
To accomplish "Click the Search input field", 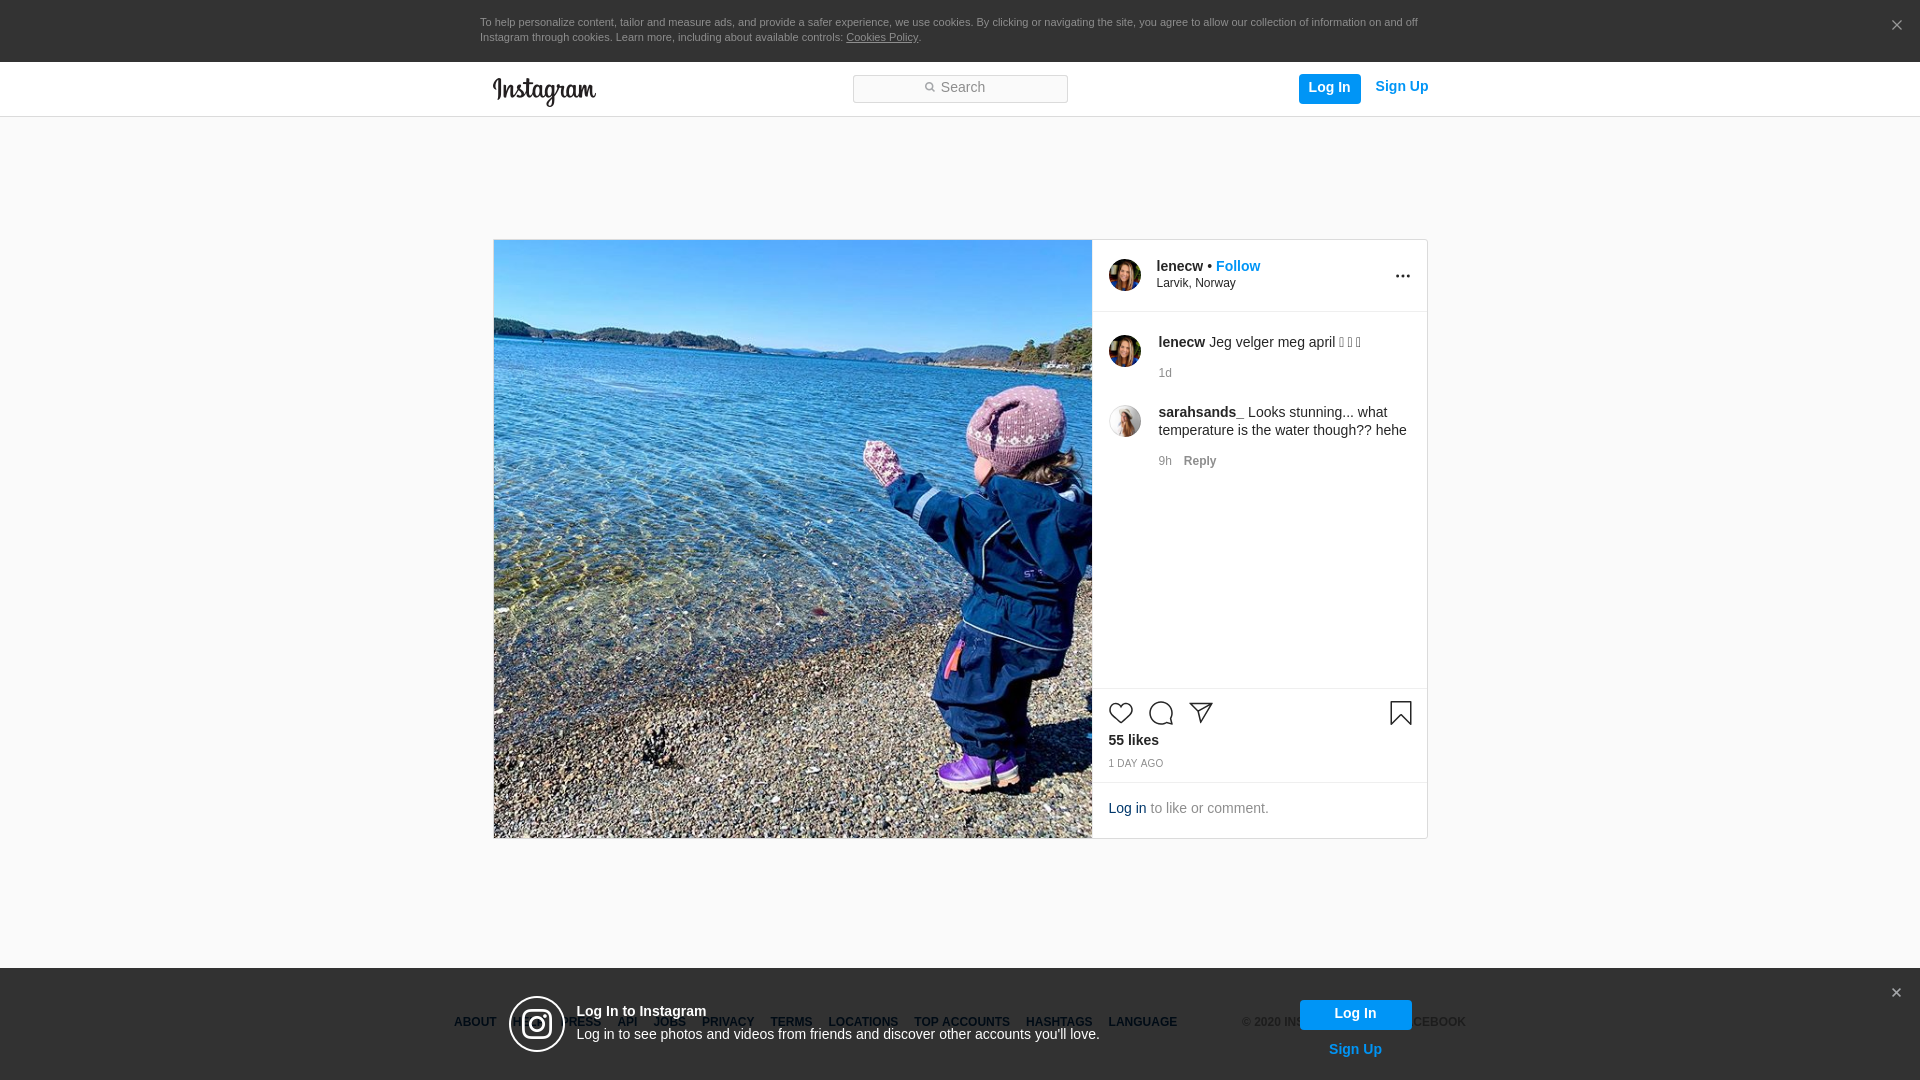I will 960,88.
